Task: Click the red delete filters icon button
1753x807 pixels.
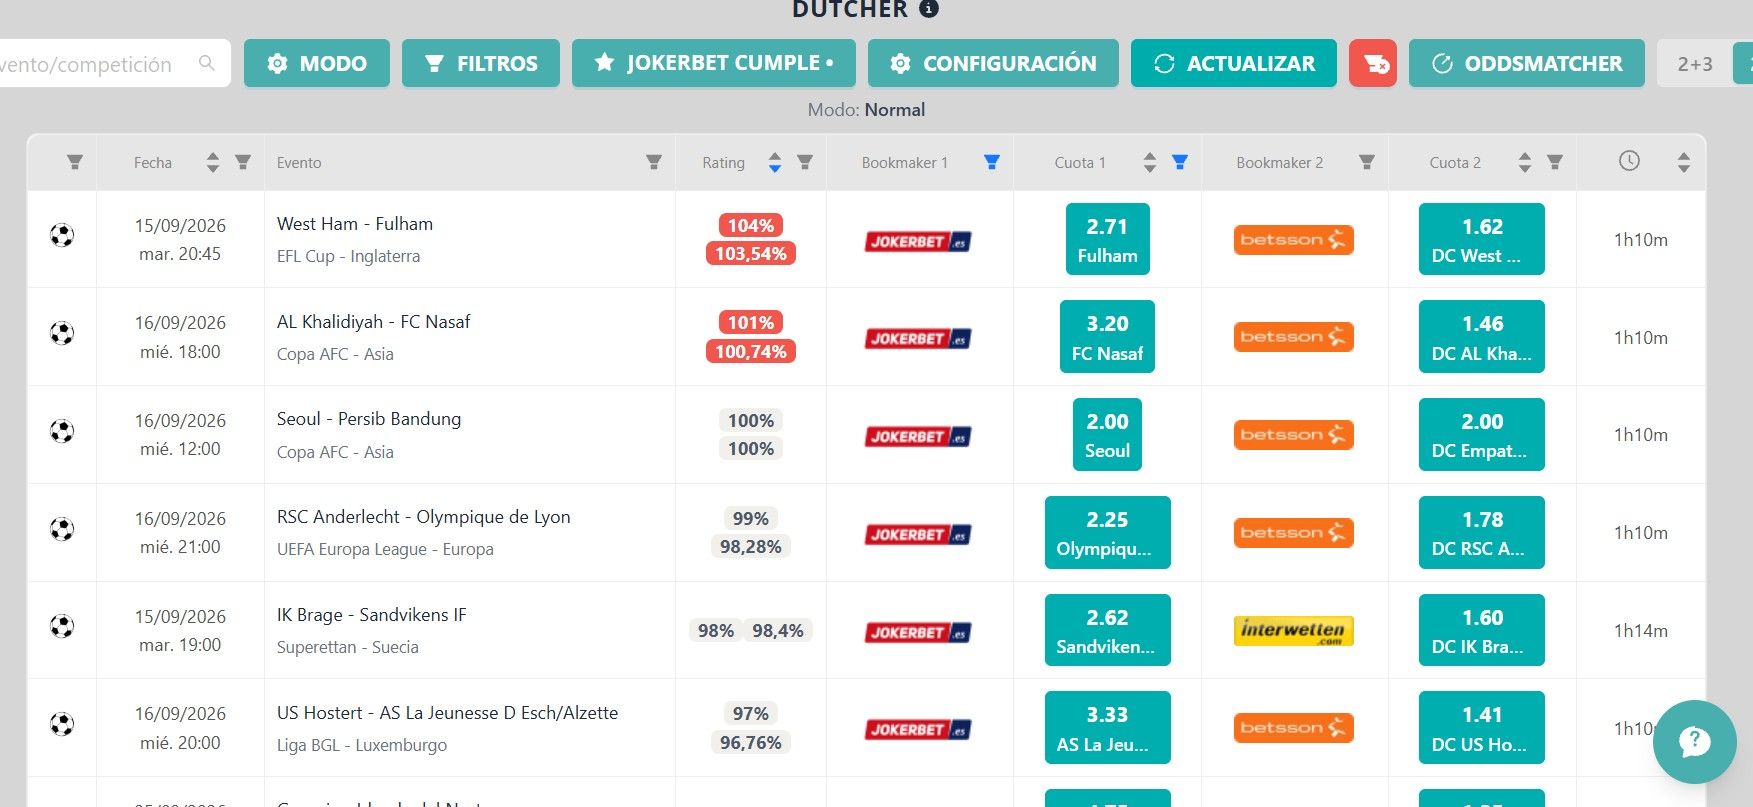Action: point(1373,63)
